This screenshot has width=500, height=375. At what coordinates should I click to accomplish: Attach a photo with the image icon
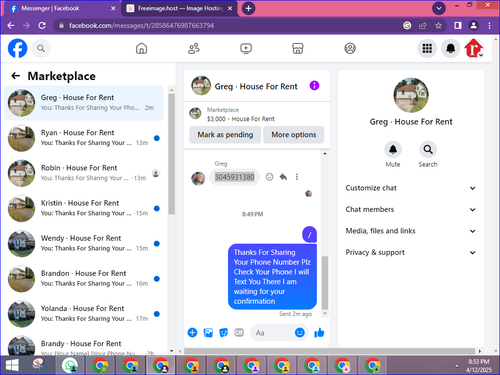[x=208, y=332]
